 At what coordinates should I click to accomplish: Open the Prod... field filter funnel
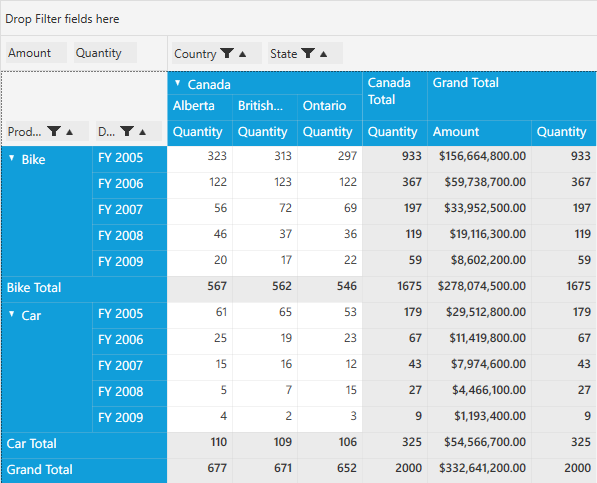click(x=54, y=131)
